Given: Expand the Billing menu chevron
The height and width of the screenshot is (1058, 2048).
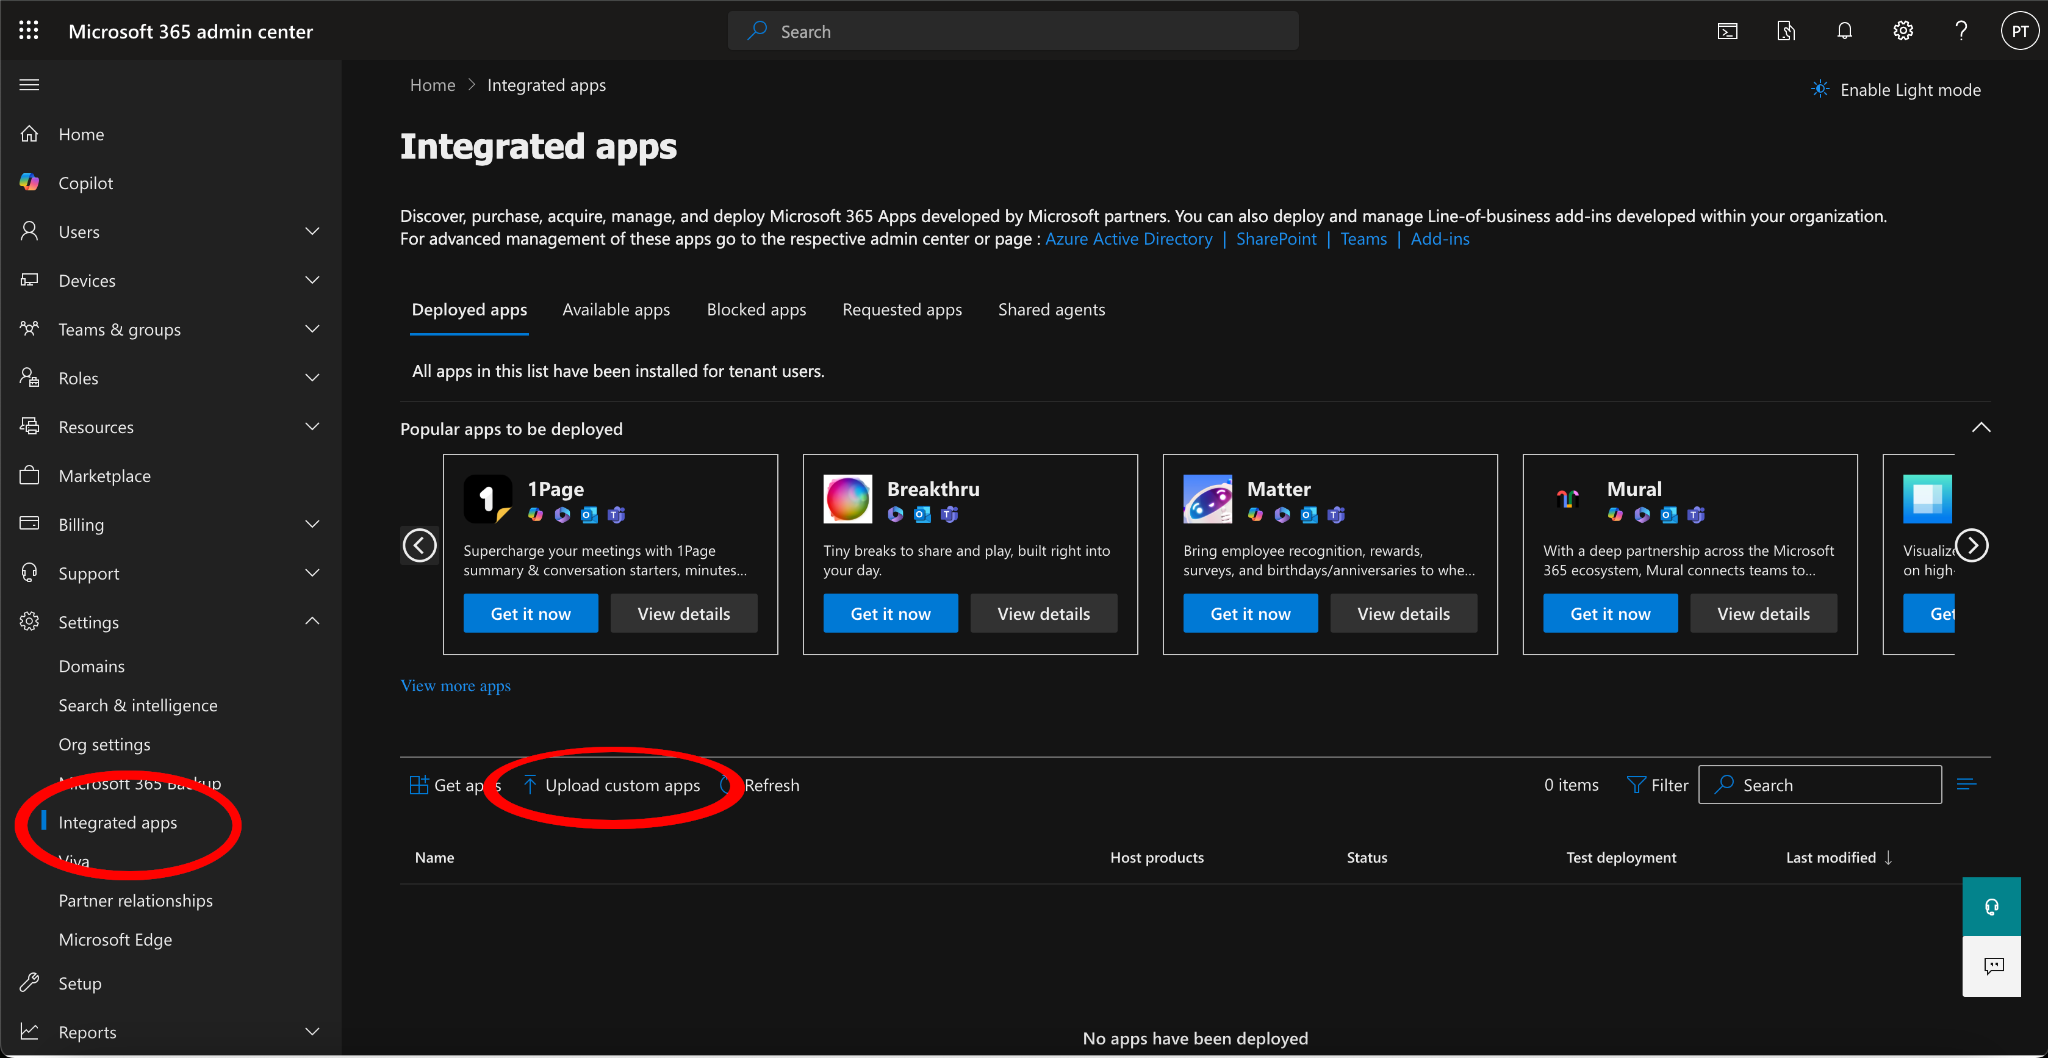Looking at the screenshot, I should [312, 524].
